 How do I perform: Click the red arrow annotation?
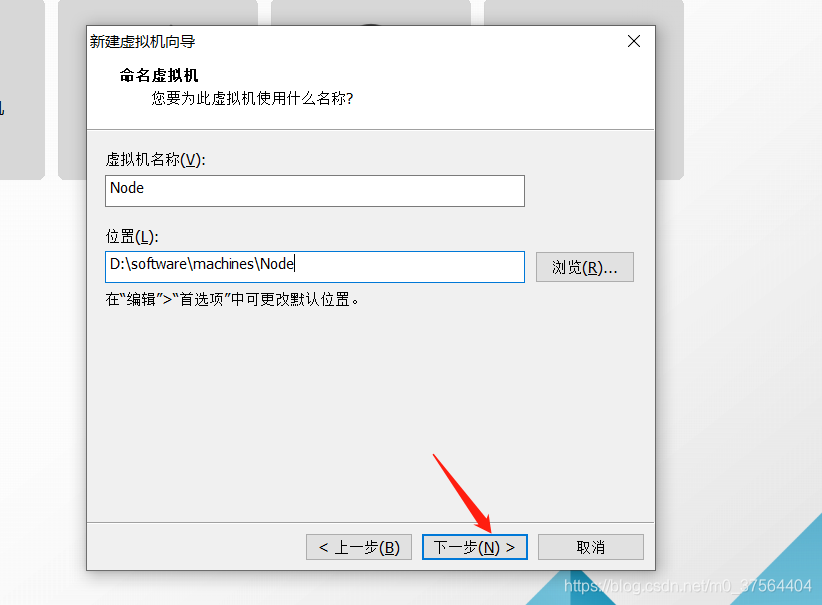pyautogui.click(x=462, y=493)
